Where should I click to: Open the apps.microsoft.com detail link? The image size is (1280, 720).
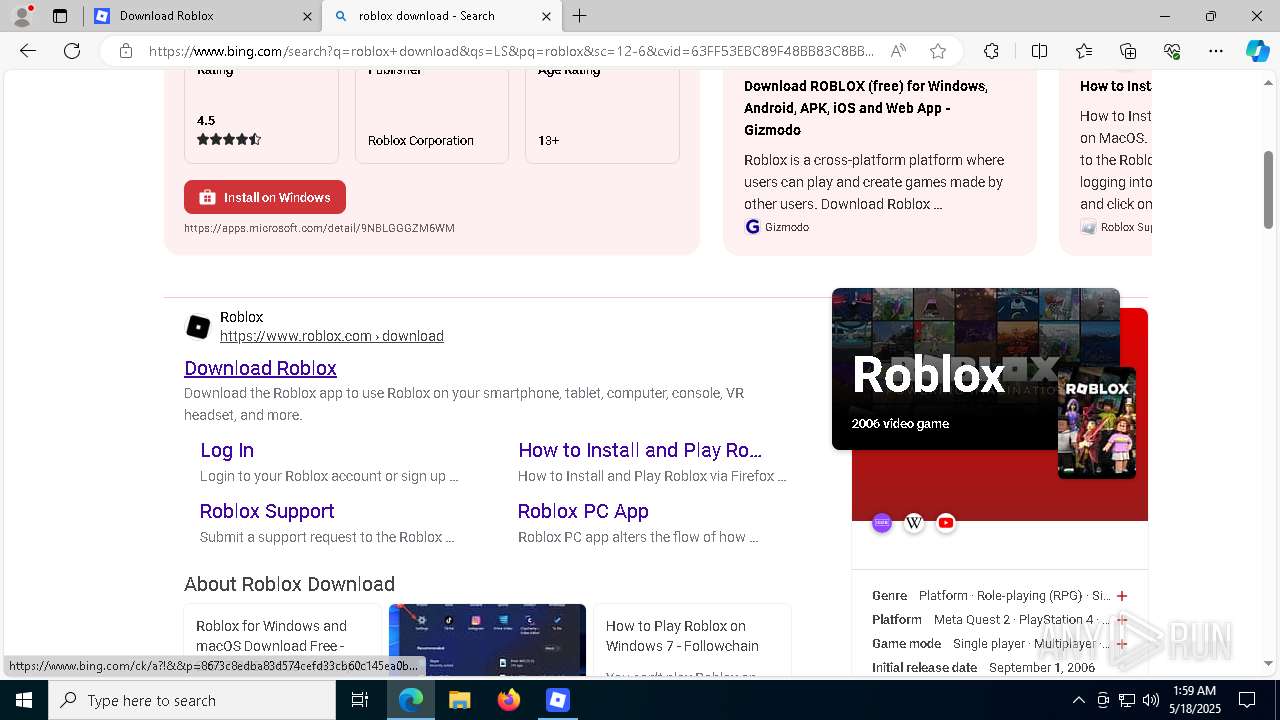pyautogui.click(x=319, y=228)
